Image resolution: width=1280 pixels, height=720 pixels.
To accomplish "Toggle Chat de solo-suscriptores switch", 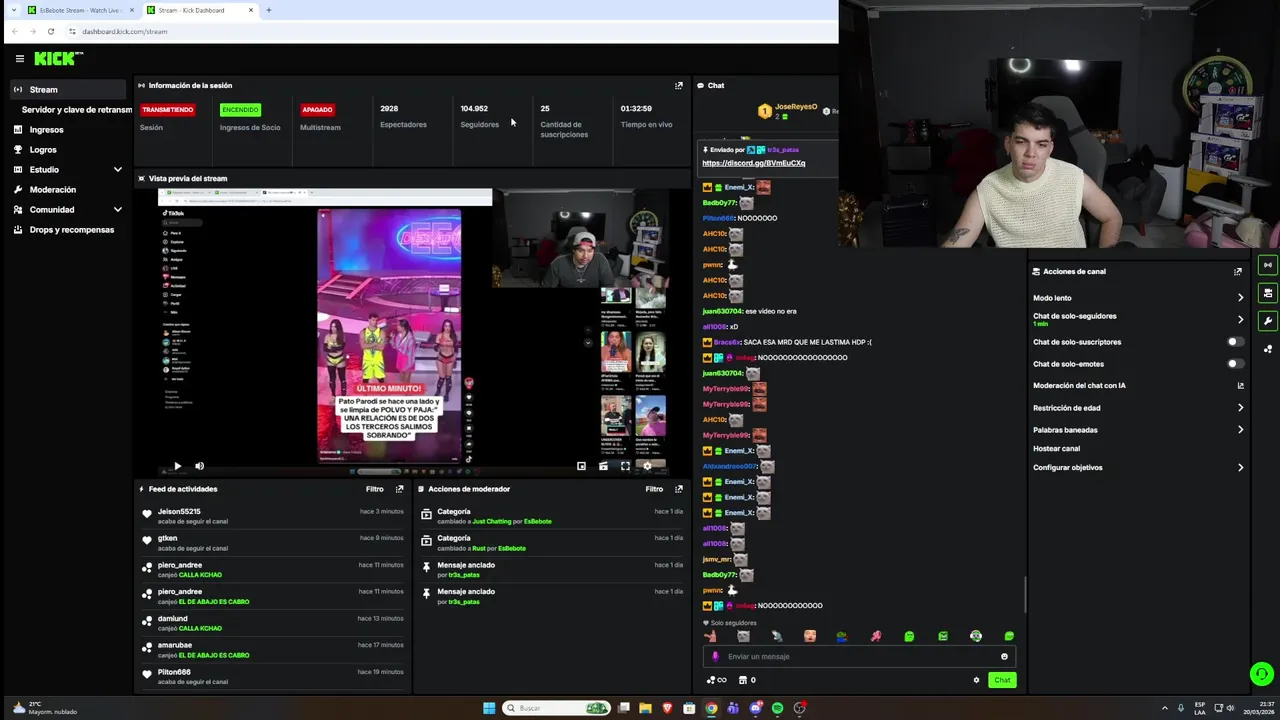I will [1235, 342].
